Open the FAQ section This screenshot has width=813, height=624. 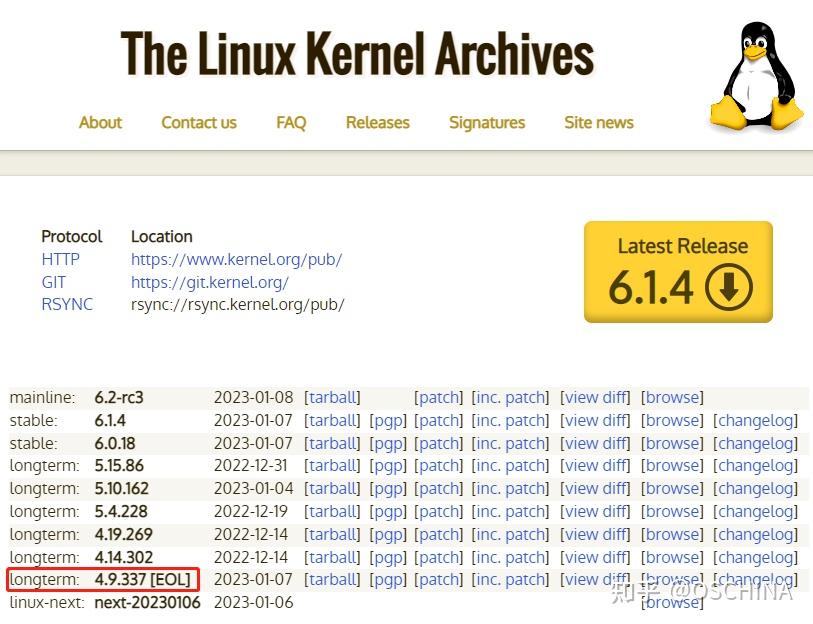pos(290,122)
